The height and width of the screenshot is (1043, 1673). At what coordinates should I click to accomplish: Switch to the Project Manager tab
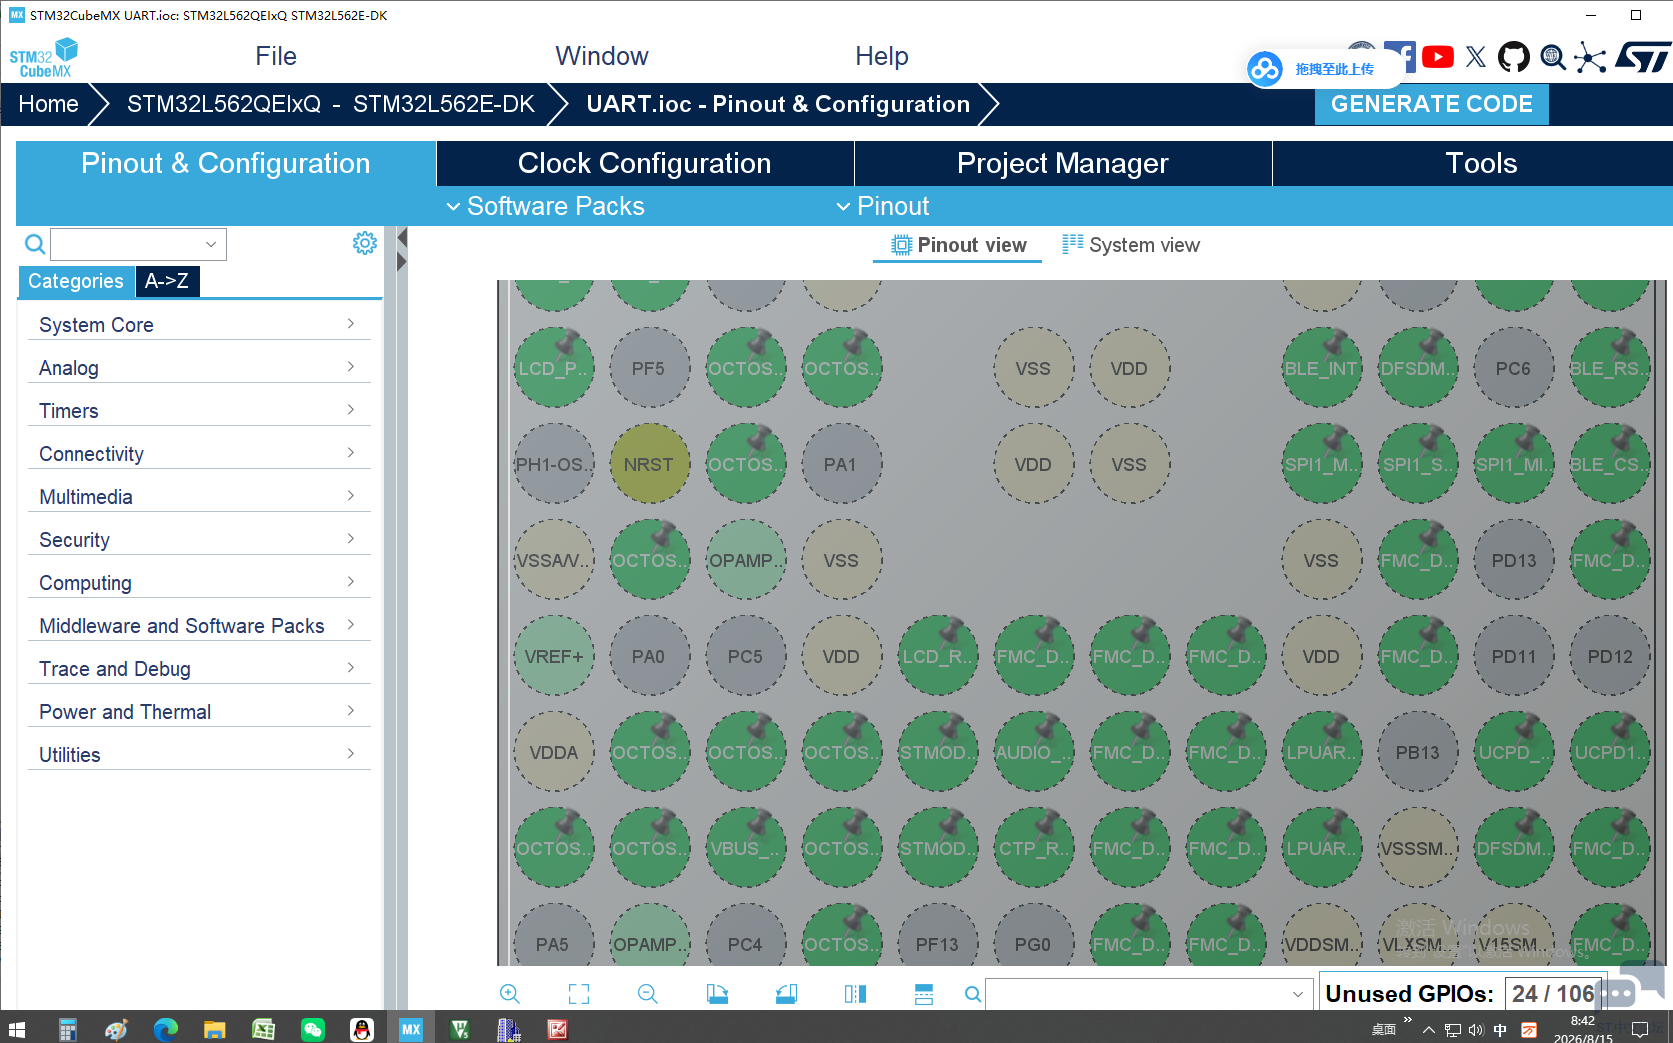1063,163
